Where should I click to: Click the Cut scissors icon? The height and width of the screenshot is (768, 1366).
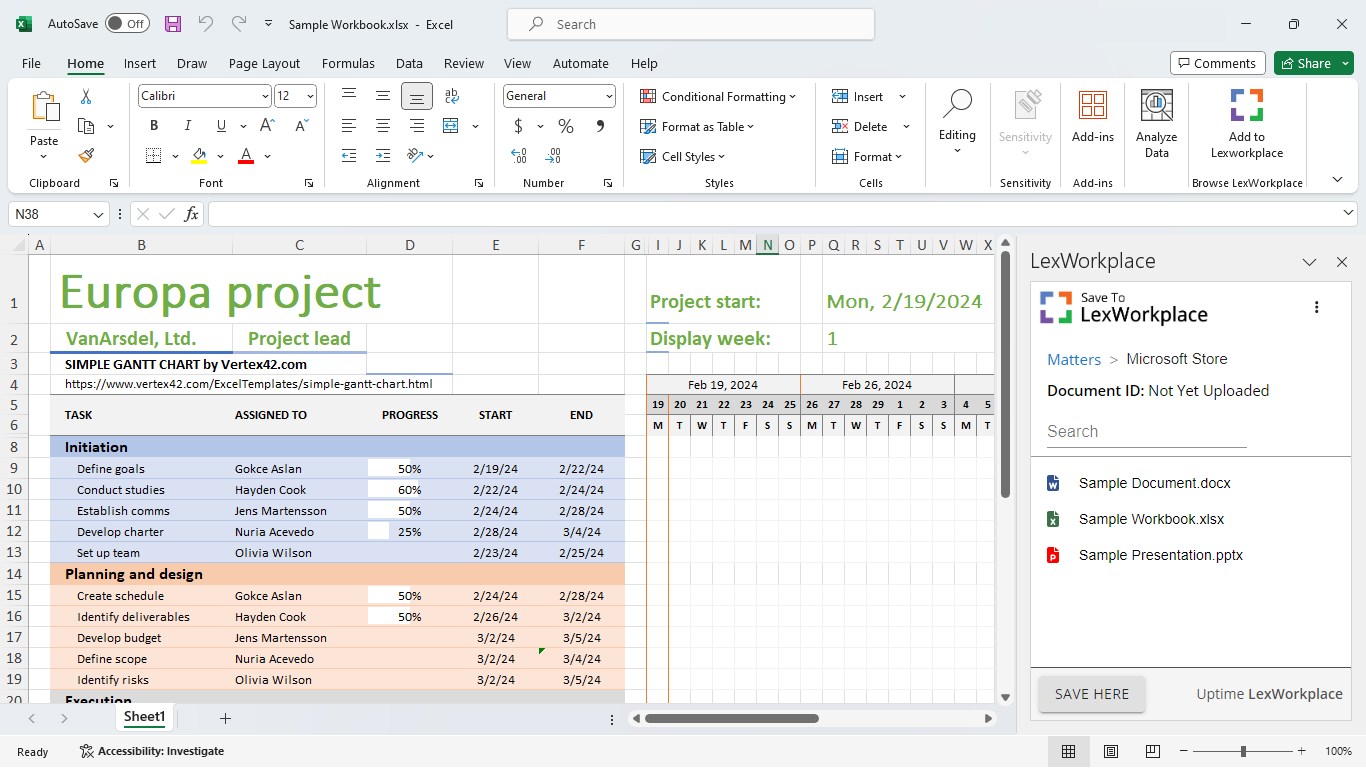click(x=86, y=96)
